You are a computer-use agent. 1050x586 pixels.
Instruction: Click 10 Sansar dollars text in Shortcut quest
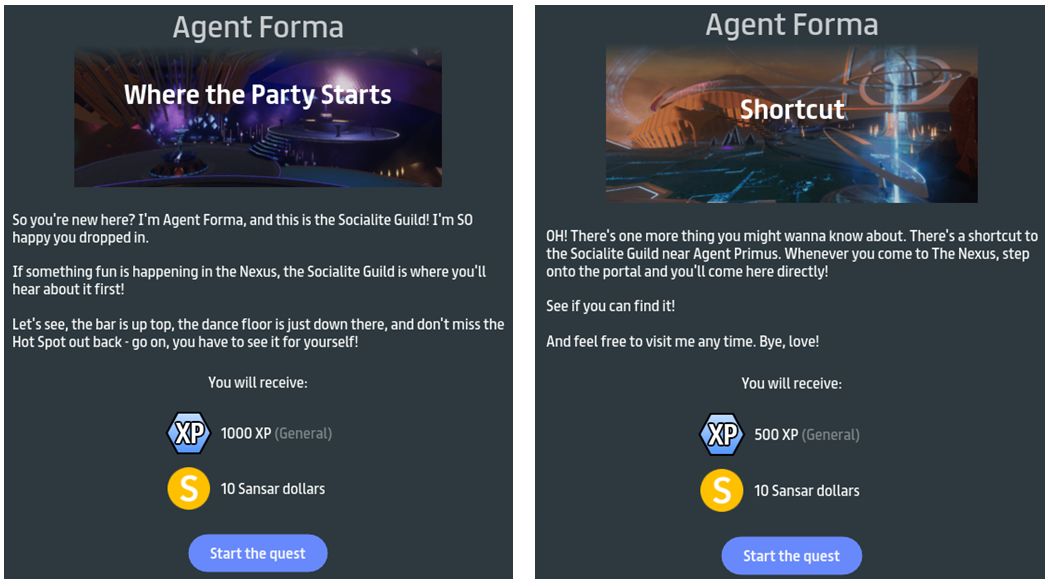(806, 490)
